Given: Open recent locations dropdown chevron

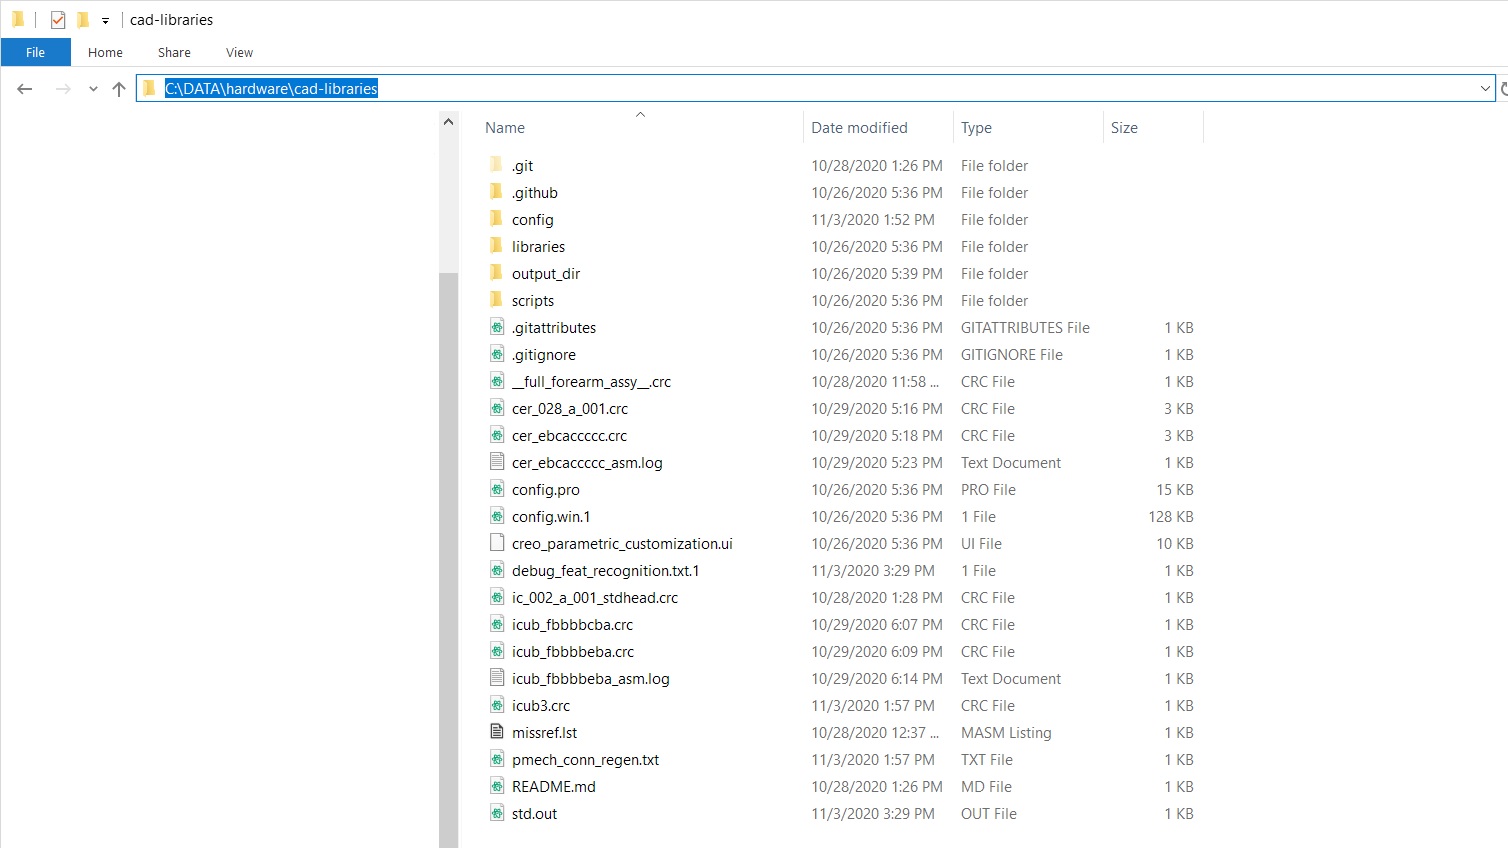Looking at the screenshot, I should [x=93, y=89].
